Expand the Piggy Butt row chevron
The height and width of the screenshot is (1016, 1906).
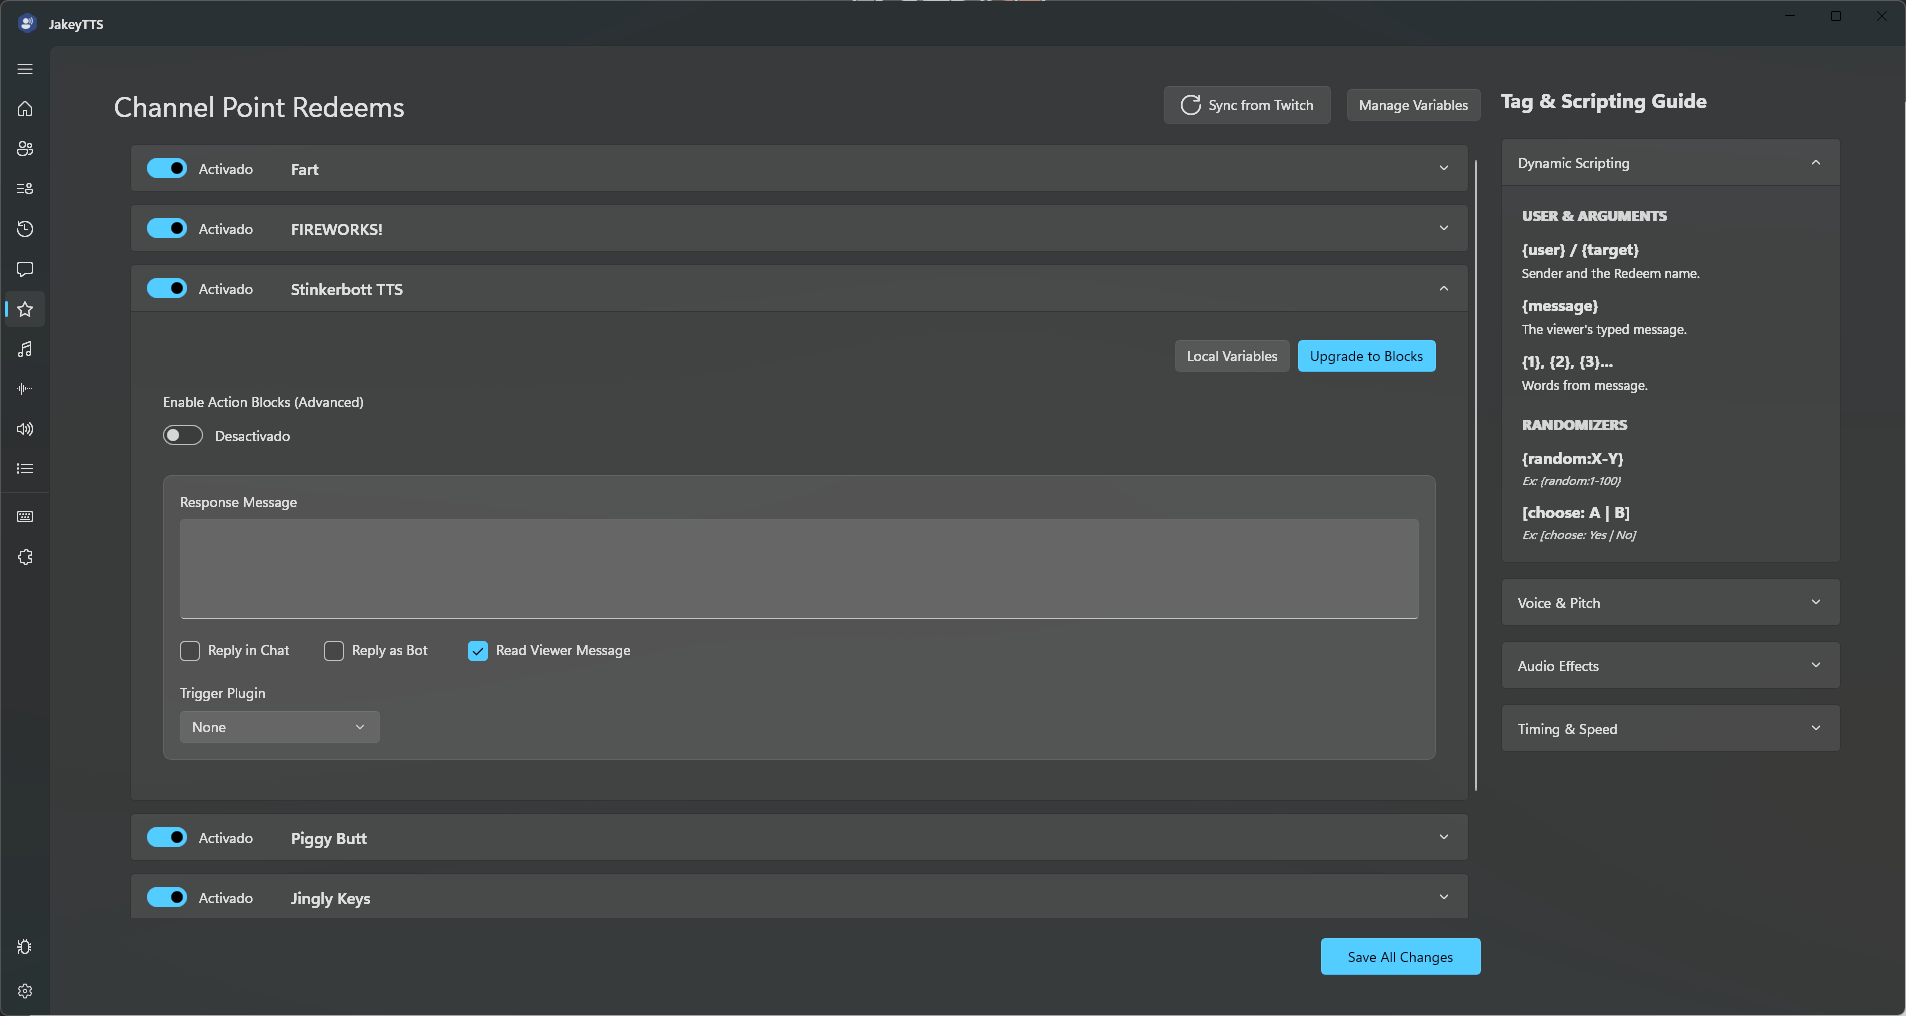coord(1444,837)
